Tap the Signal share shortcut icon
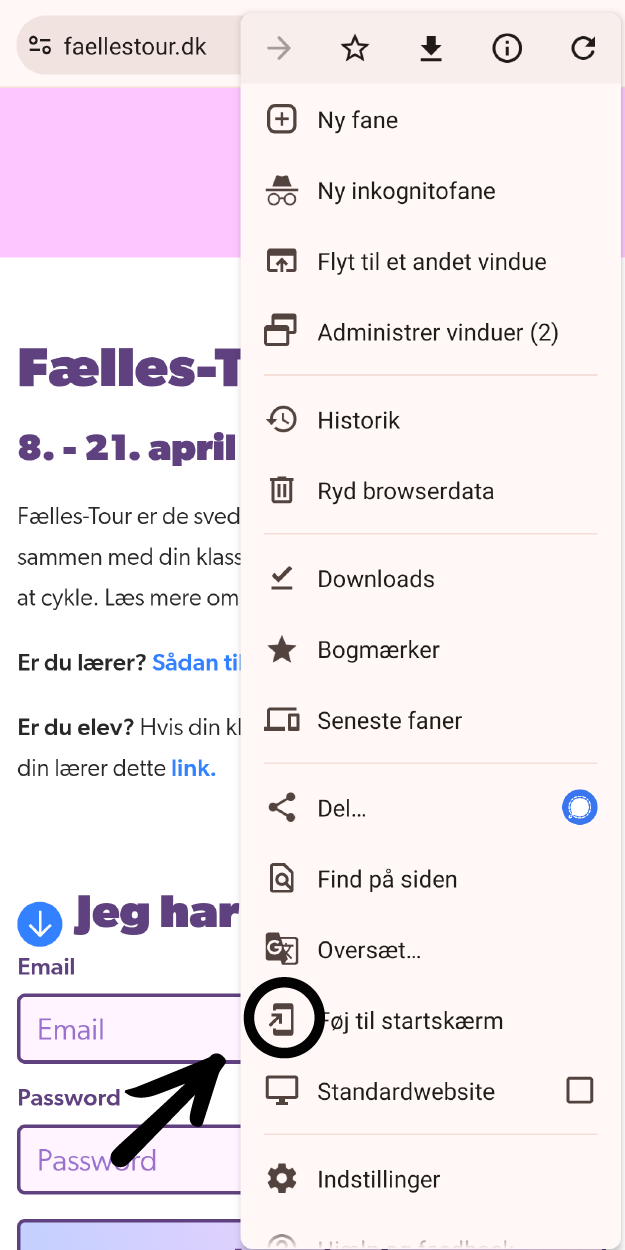625x1250 pixels. [580, 807]
